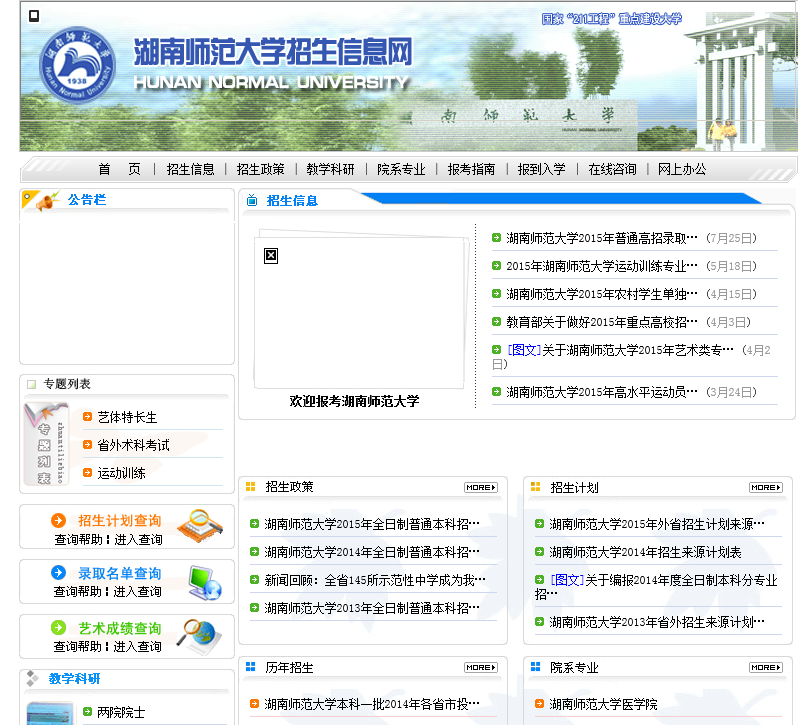Click 查询帮助 under 艺术成绩查询

click(x=77, y=647)
